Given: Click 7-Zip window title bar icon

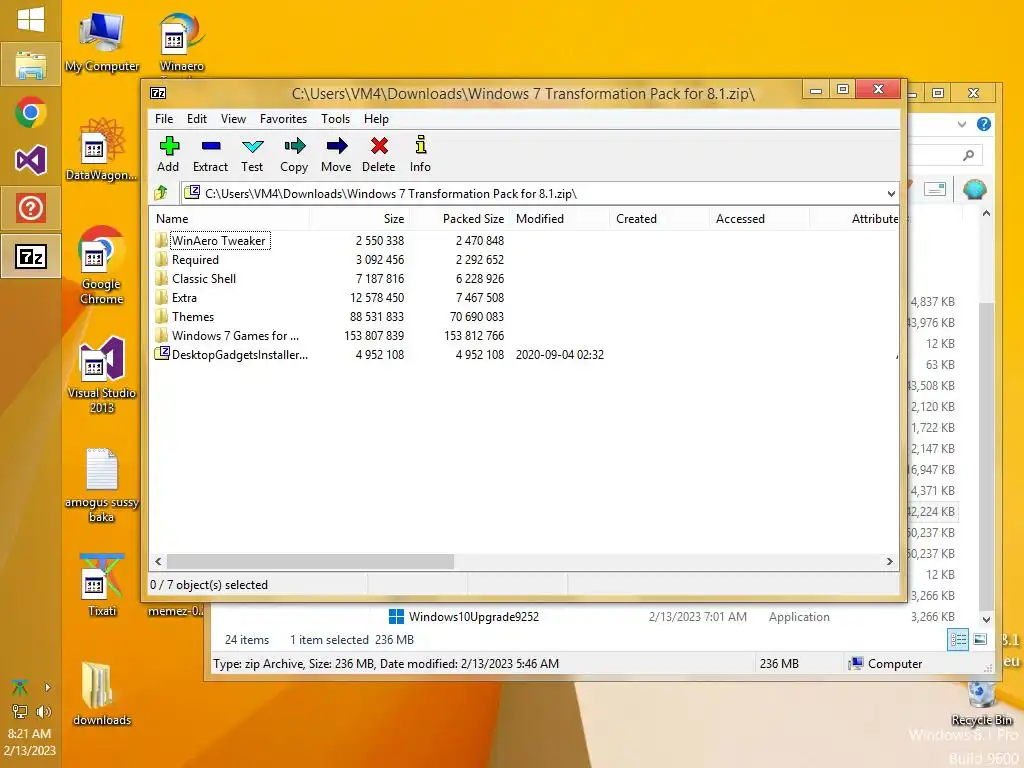Looking at the screenshot, I should pyautogui.click(x=158, y=93).
